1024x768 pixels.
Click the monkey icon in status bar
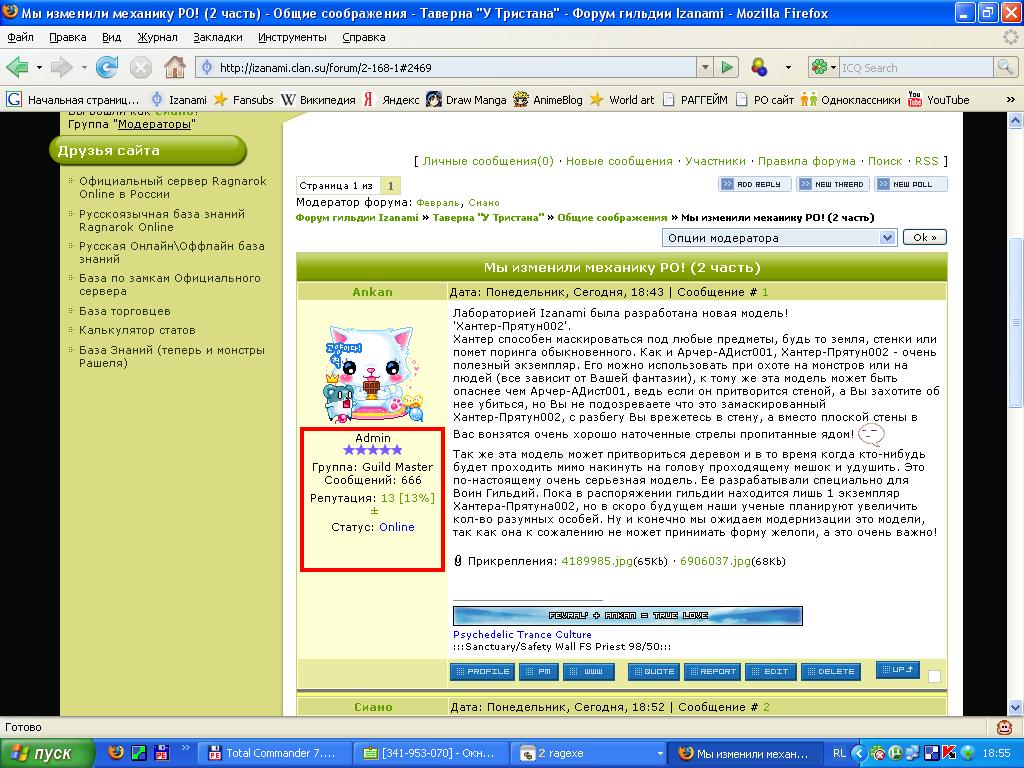pyautogui.click(x=1004, y=727)
